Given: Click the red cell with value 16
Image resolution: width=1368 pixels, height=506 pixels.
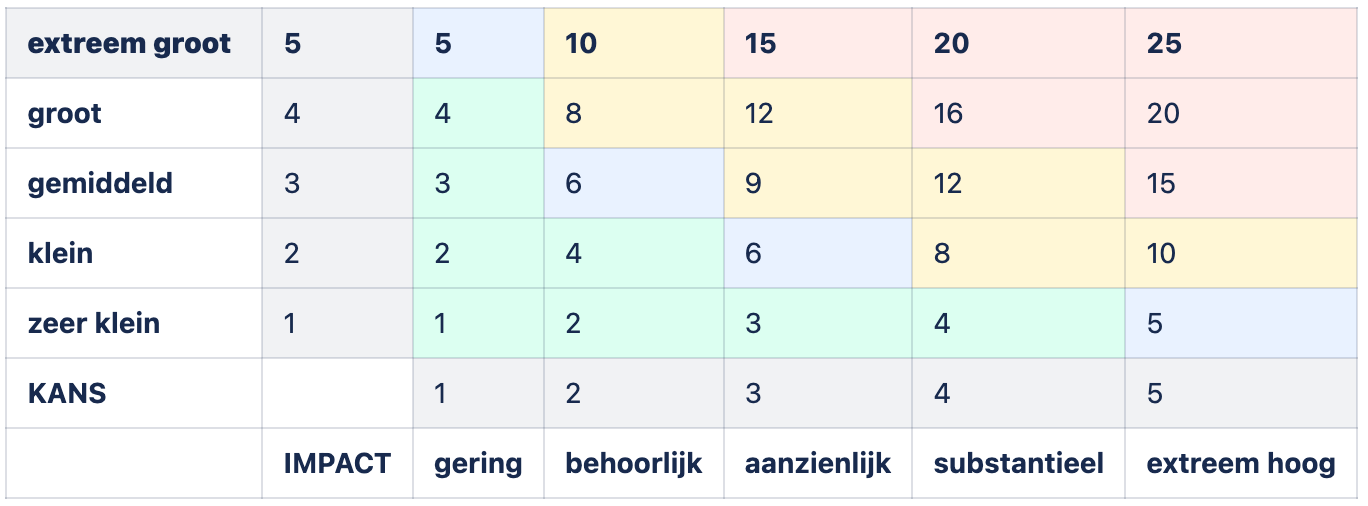Looking at the screenshot, I should [1018, 114].
